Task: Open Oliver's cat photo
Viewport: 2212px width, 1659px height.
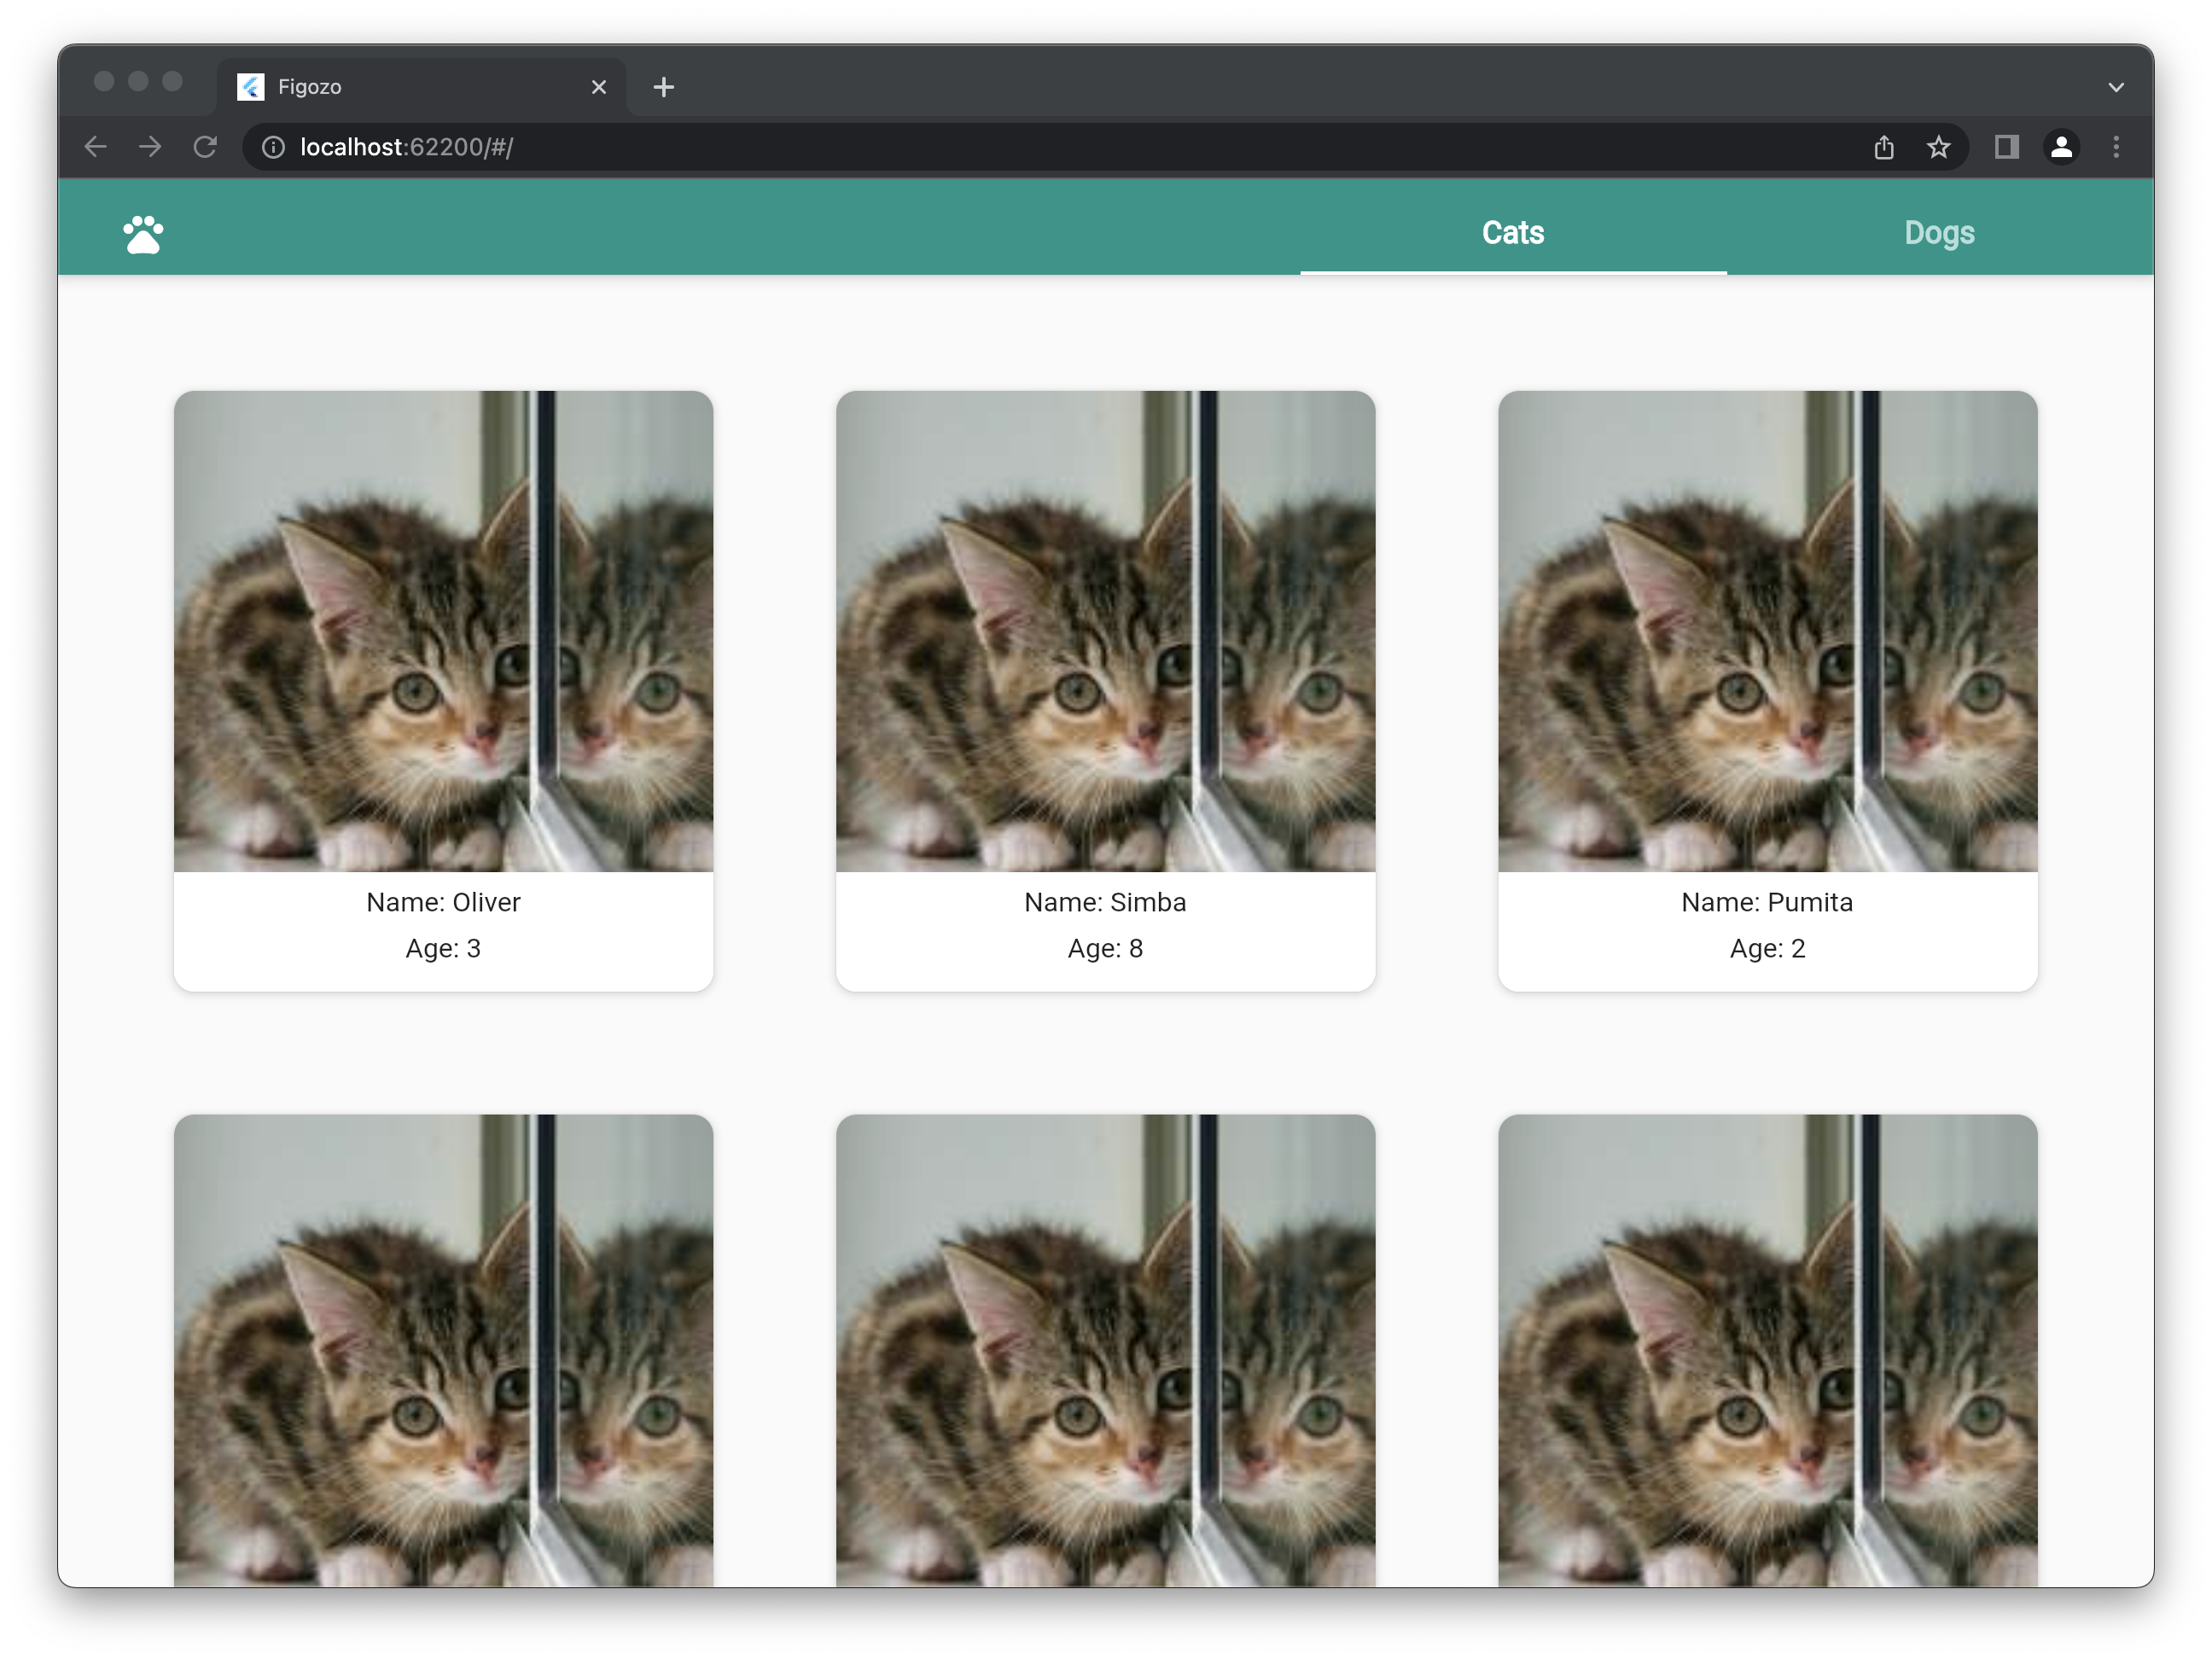Action: (443, 631)
